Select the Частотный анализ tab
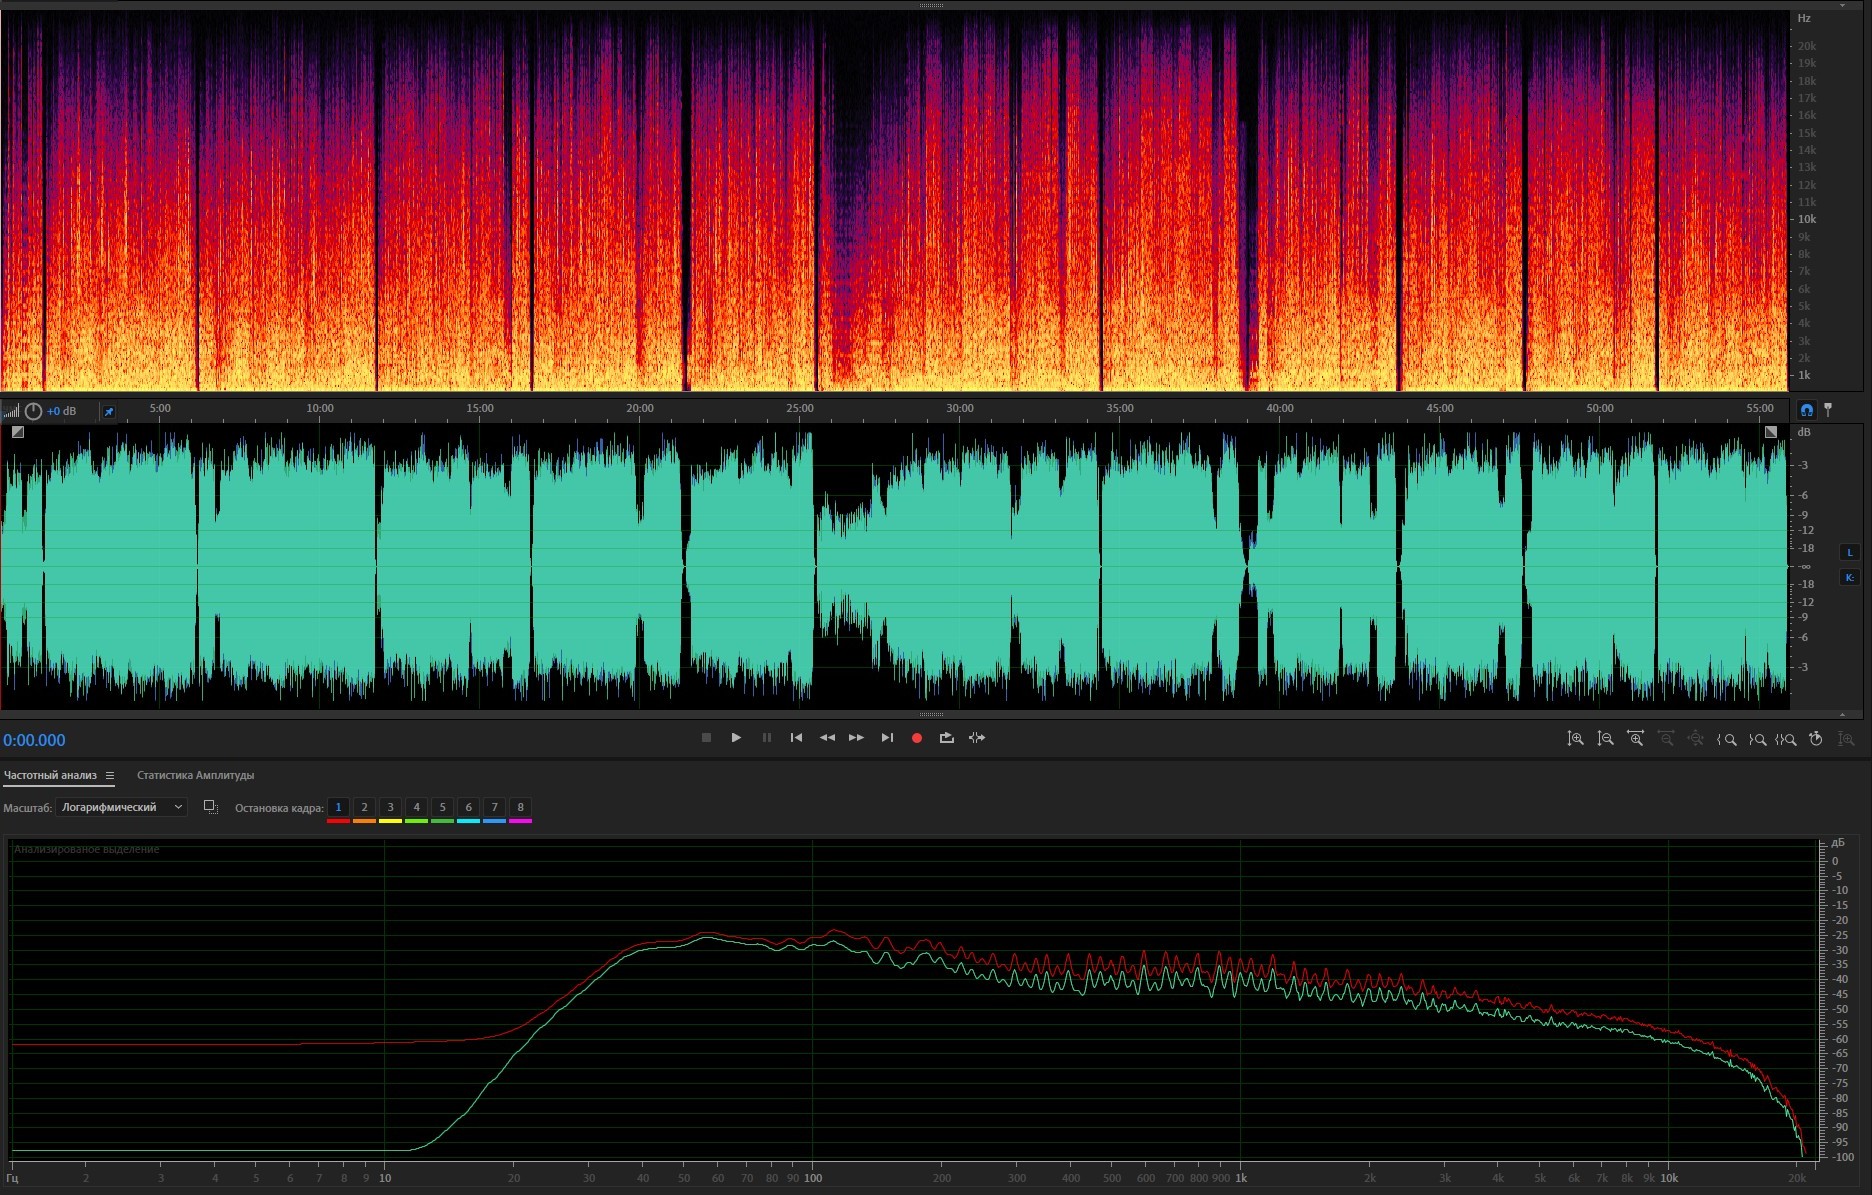This screenshot has height=1195, width=1872. click(x=50, y=776)
